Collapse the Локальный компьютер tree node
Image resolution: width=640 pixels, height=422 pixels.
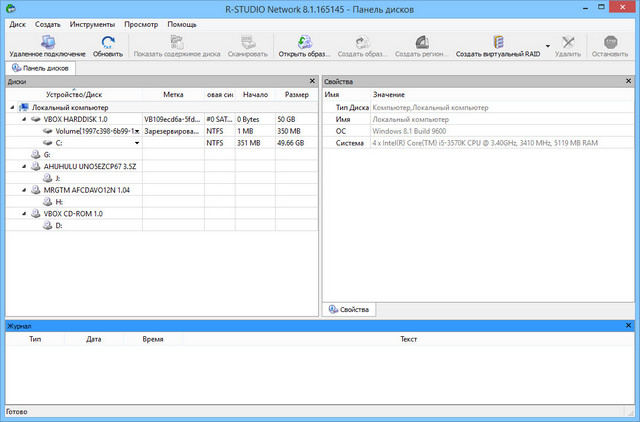click(12, 107)
